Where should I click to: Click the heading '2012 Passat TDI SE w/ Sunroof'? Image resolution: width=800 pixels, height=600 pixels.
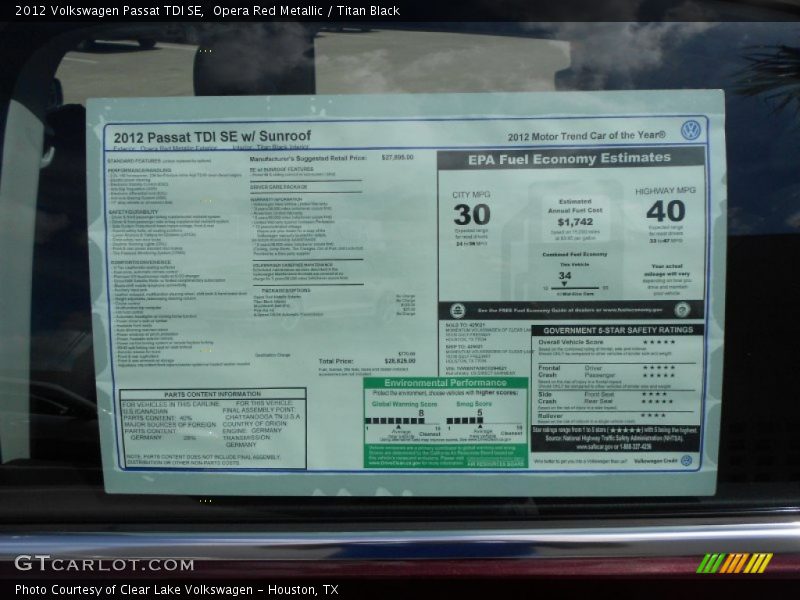tap(212, 137)
